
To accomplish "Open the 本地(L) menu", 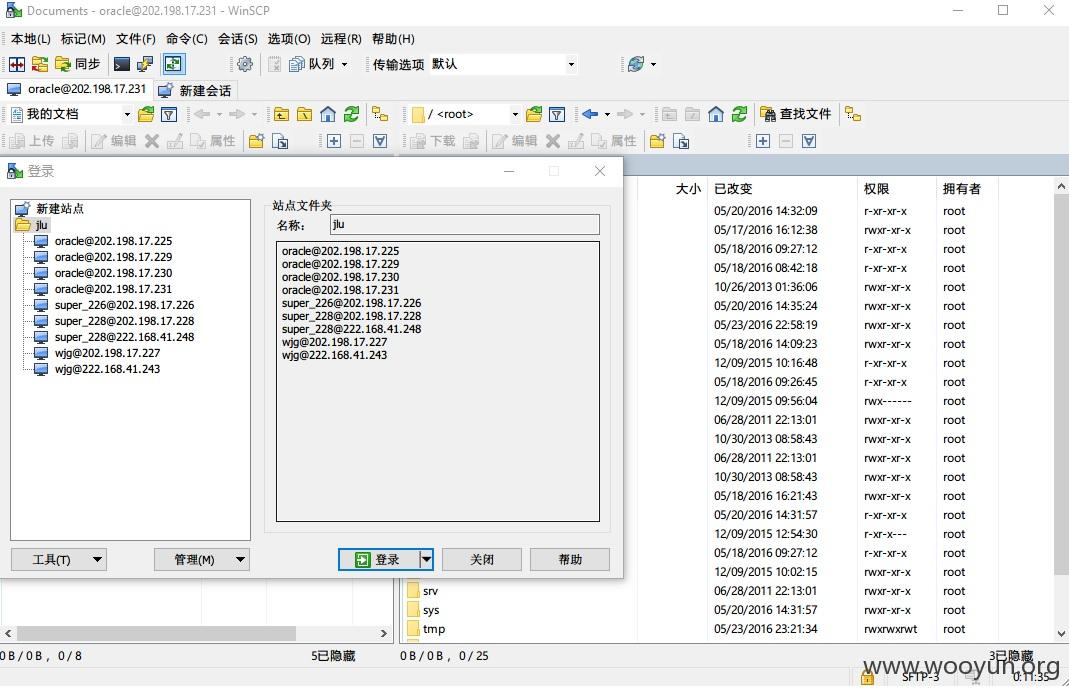I will (31, 39).
